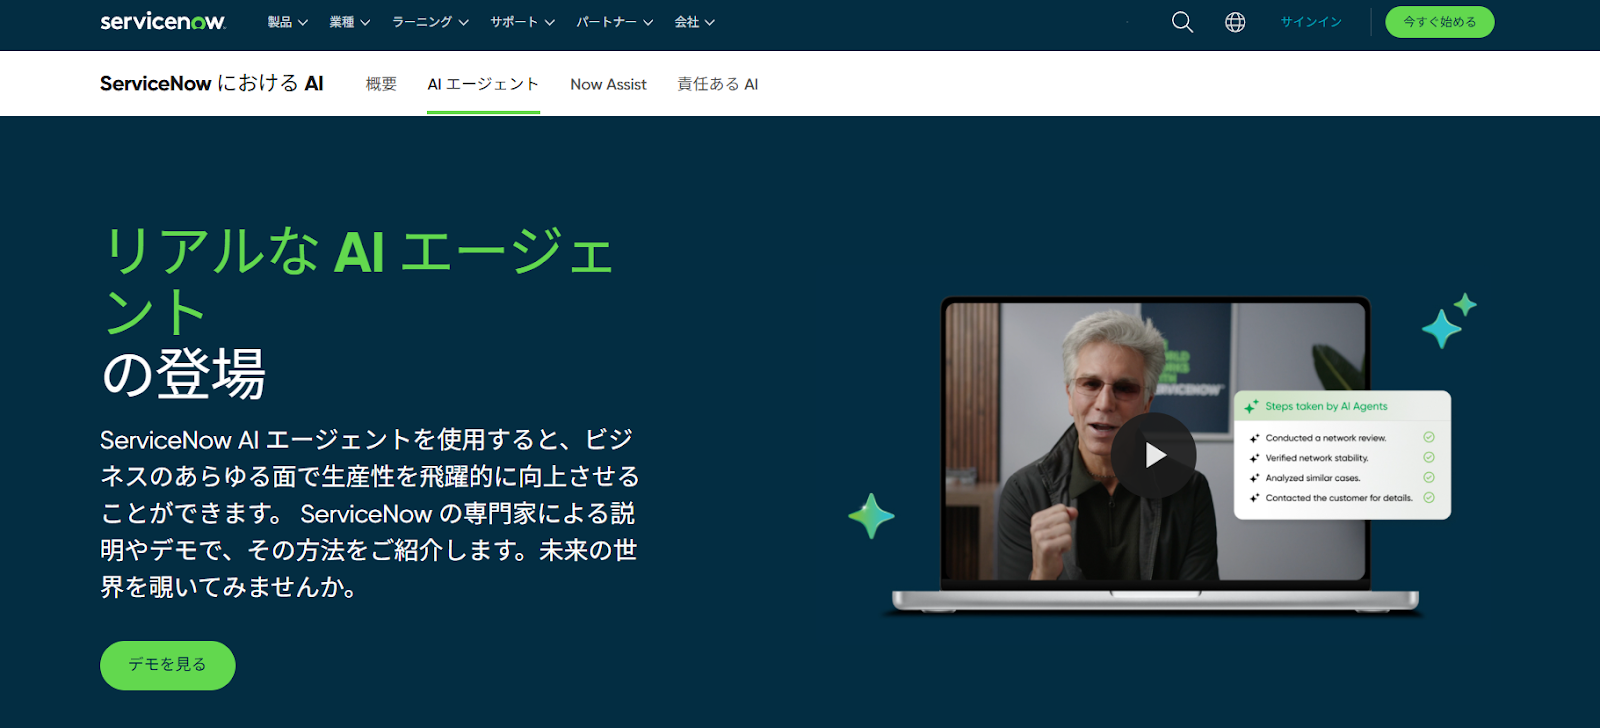The height and width of the screenshot is (728, 1600).
Task: Go to ServiceNow home via logo
Action: tap(163, 21)
